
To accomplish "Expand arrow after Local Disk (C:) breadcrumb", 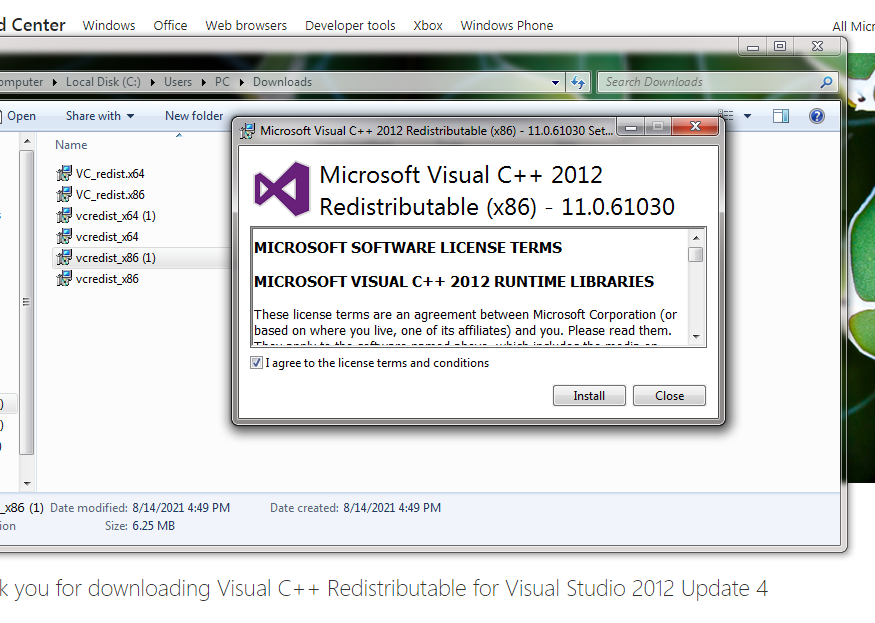I will 152,83.
